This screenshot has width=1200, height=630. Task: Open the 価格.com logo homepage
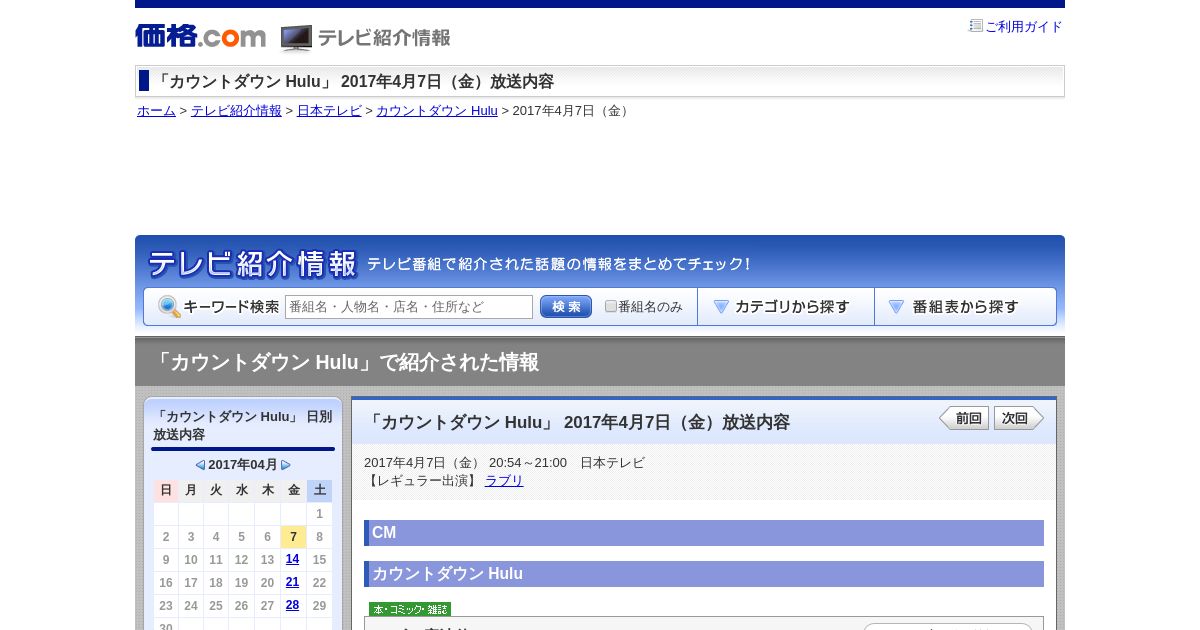(200, 36)
